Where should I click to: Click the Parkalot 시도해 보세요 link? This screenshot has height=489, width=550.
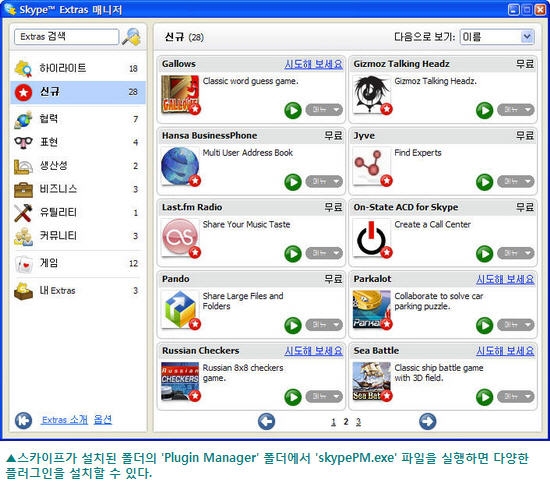point(505,279)
